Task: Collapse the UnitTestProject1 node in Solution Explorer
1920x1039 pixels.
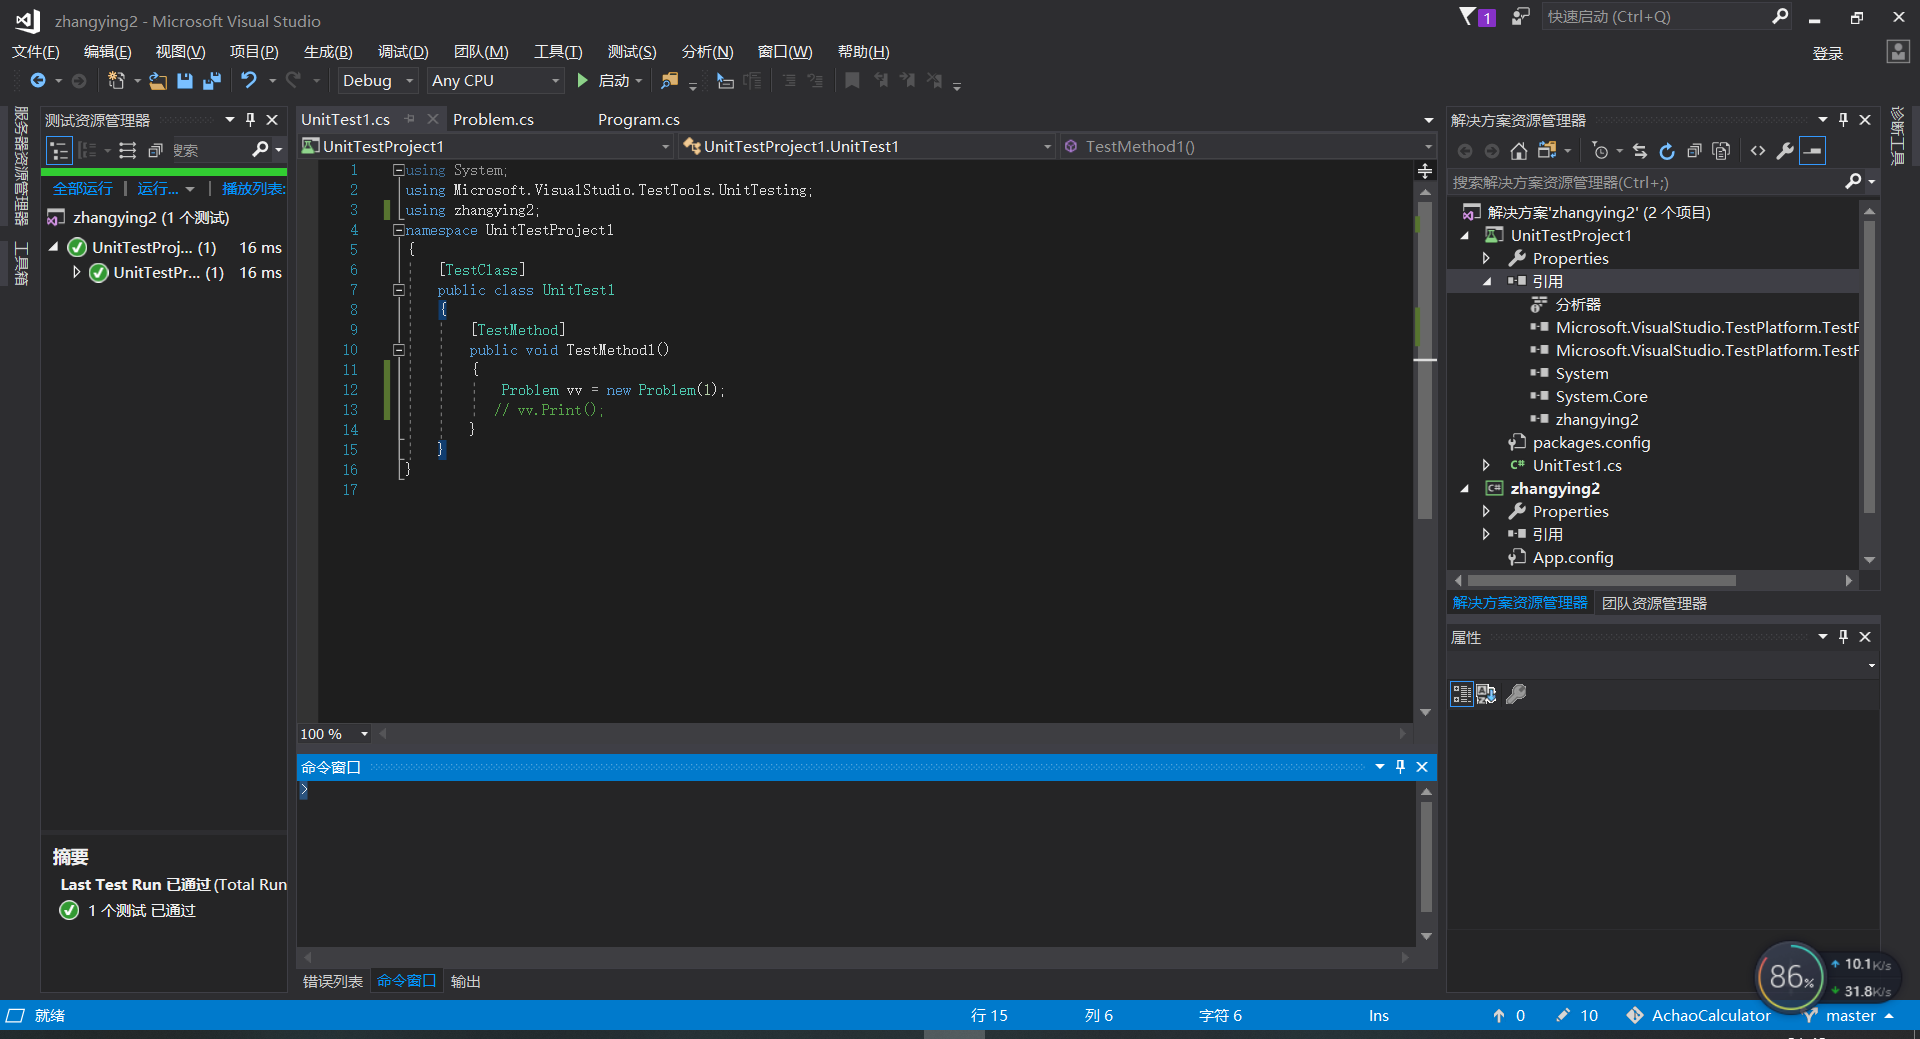Action: (x=1465, y=236)
